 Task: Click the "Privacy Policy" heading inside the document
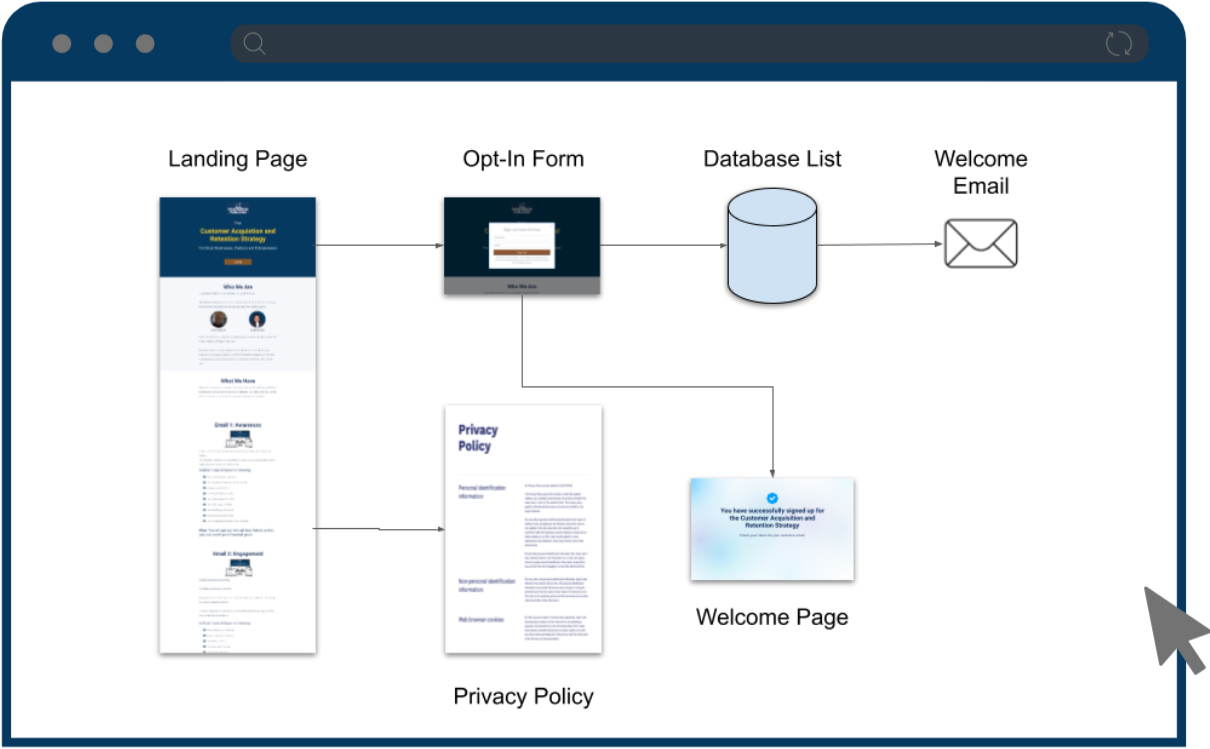(478, 438)
